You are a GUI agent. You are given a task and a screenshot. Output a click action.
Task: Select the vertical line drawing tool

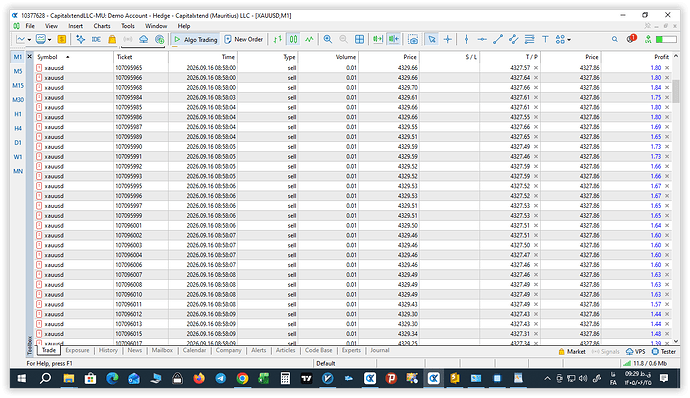pyautogui.click(x=466, y=40)
